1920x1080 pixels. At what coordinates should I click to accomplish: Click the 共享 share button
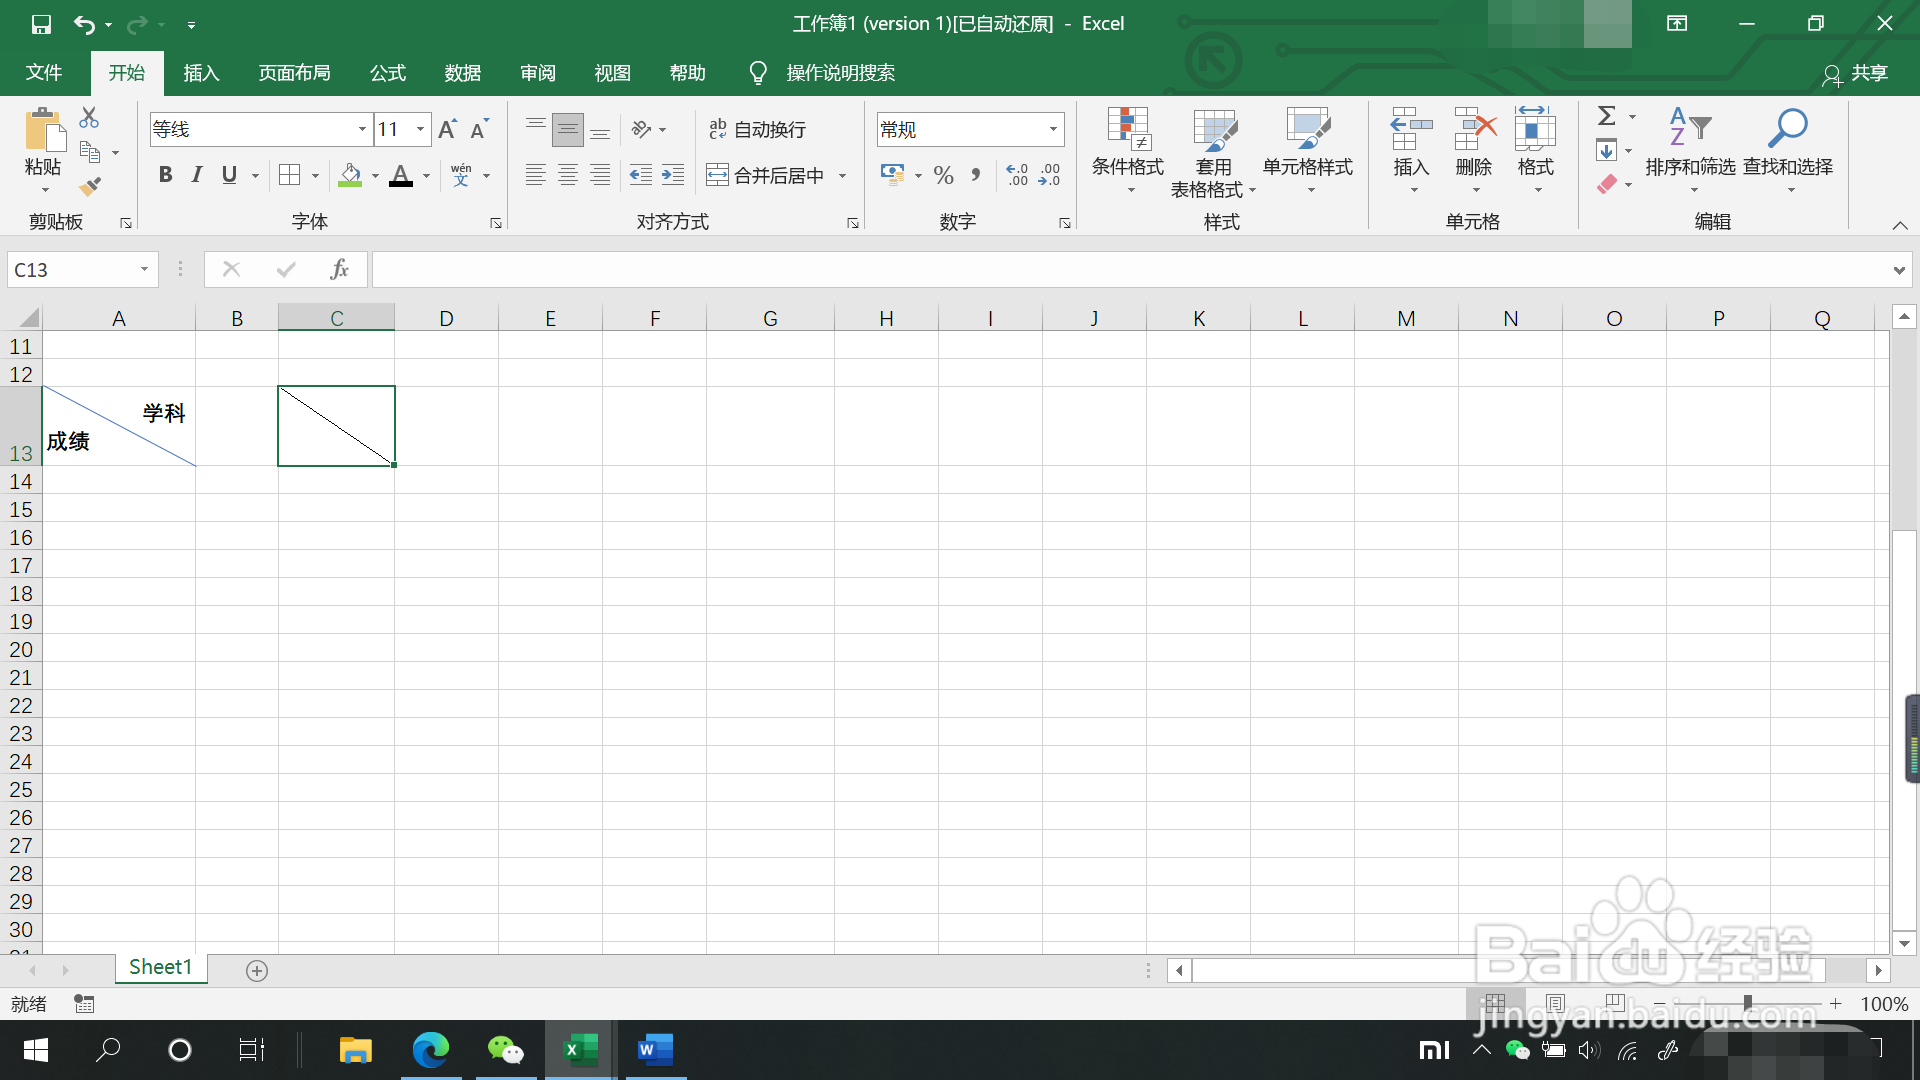click(1856, 73)
